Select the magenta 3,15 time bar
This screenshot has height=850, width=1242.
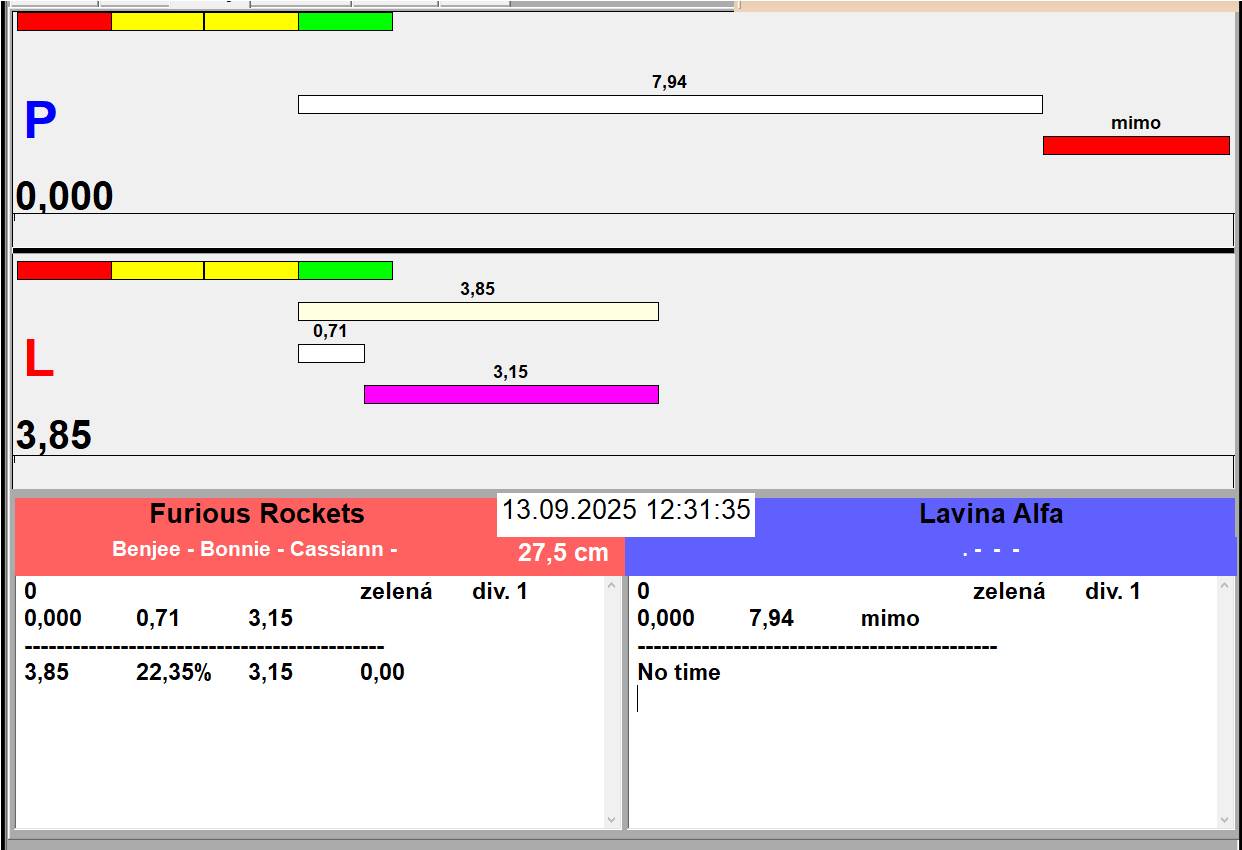511,395
